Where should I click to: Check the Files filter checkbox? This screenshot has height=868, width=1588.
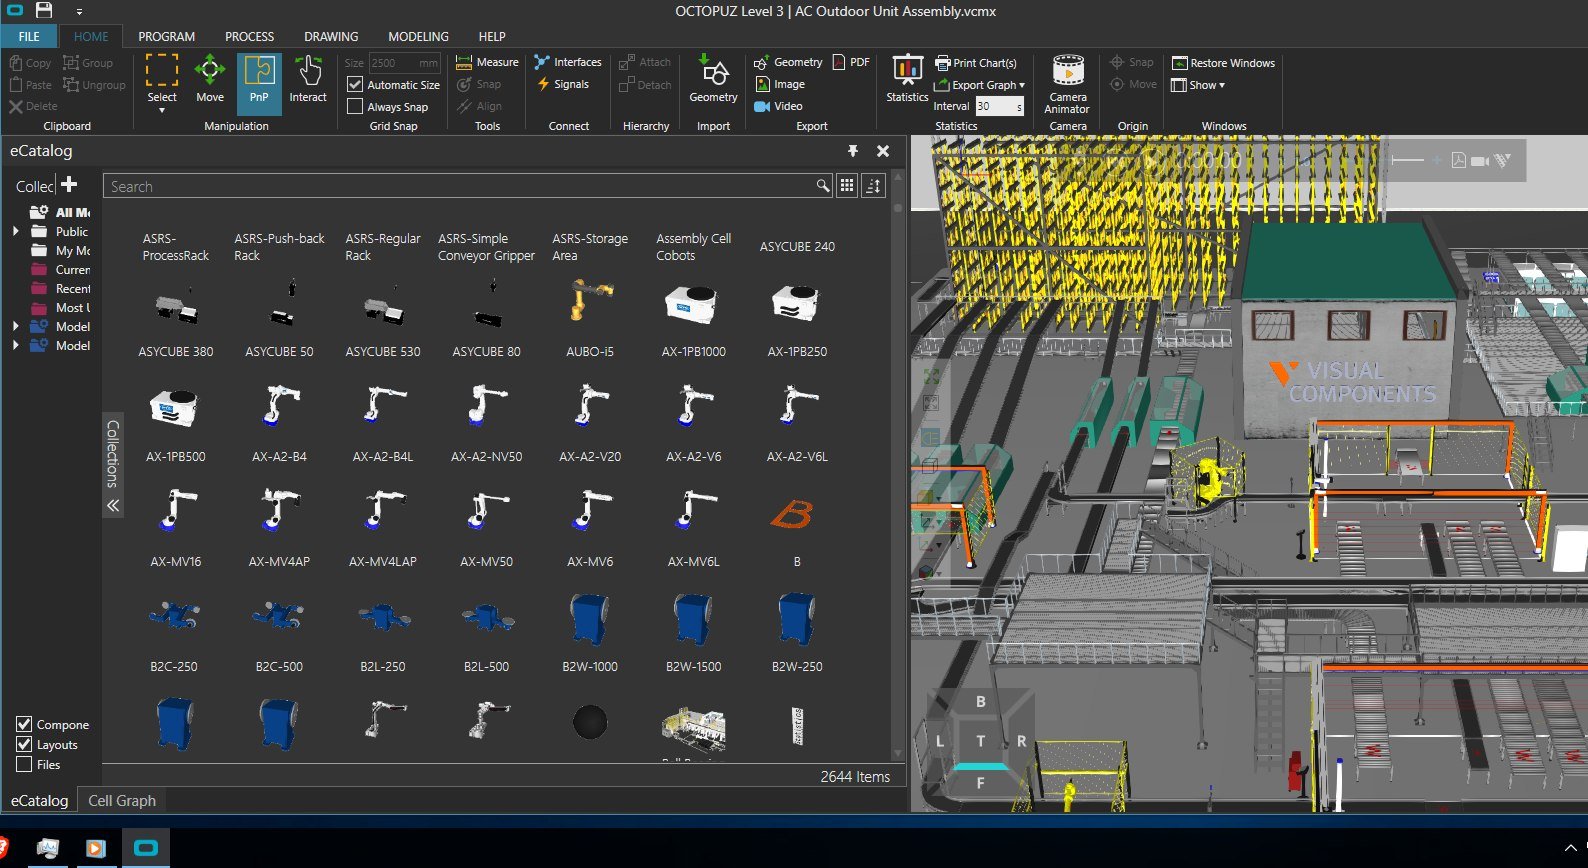point(24,764)
